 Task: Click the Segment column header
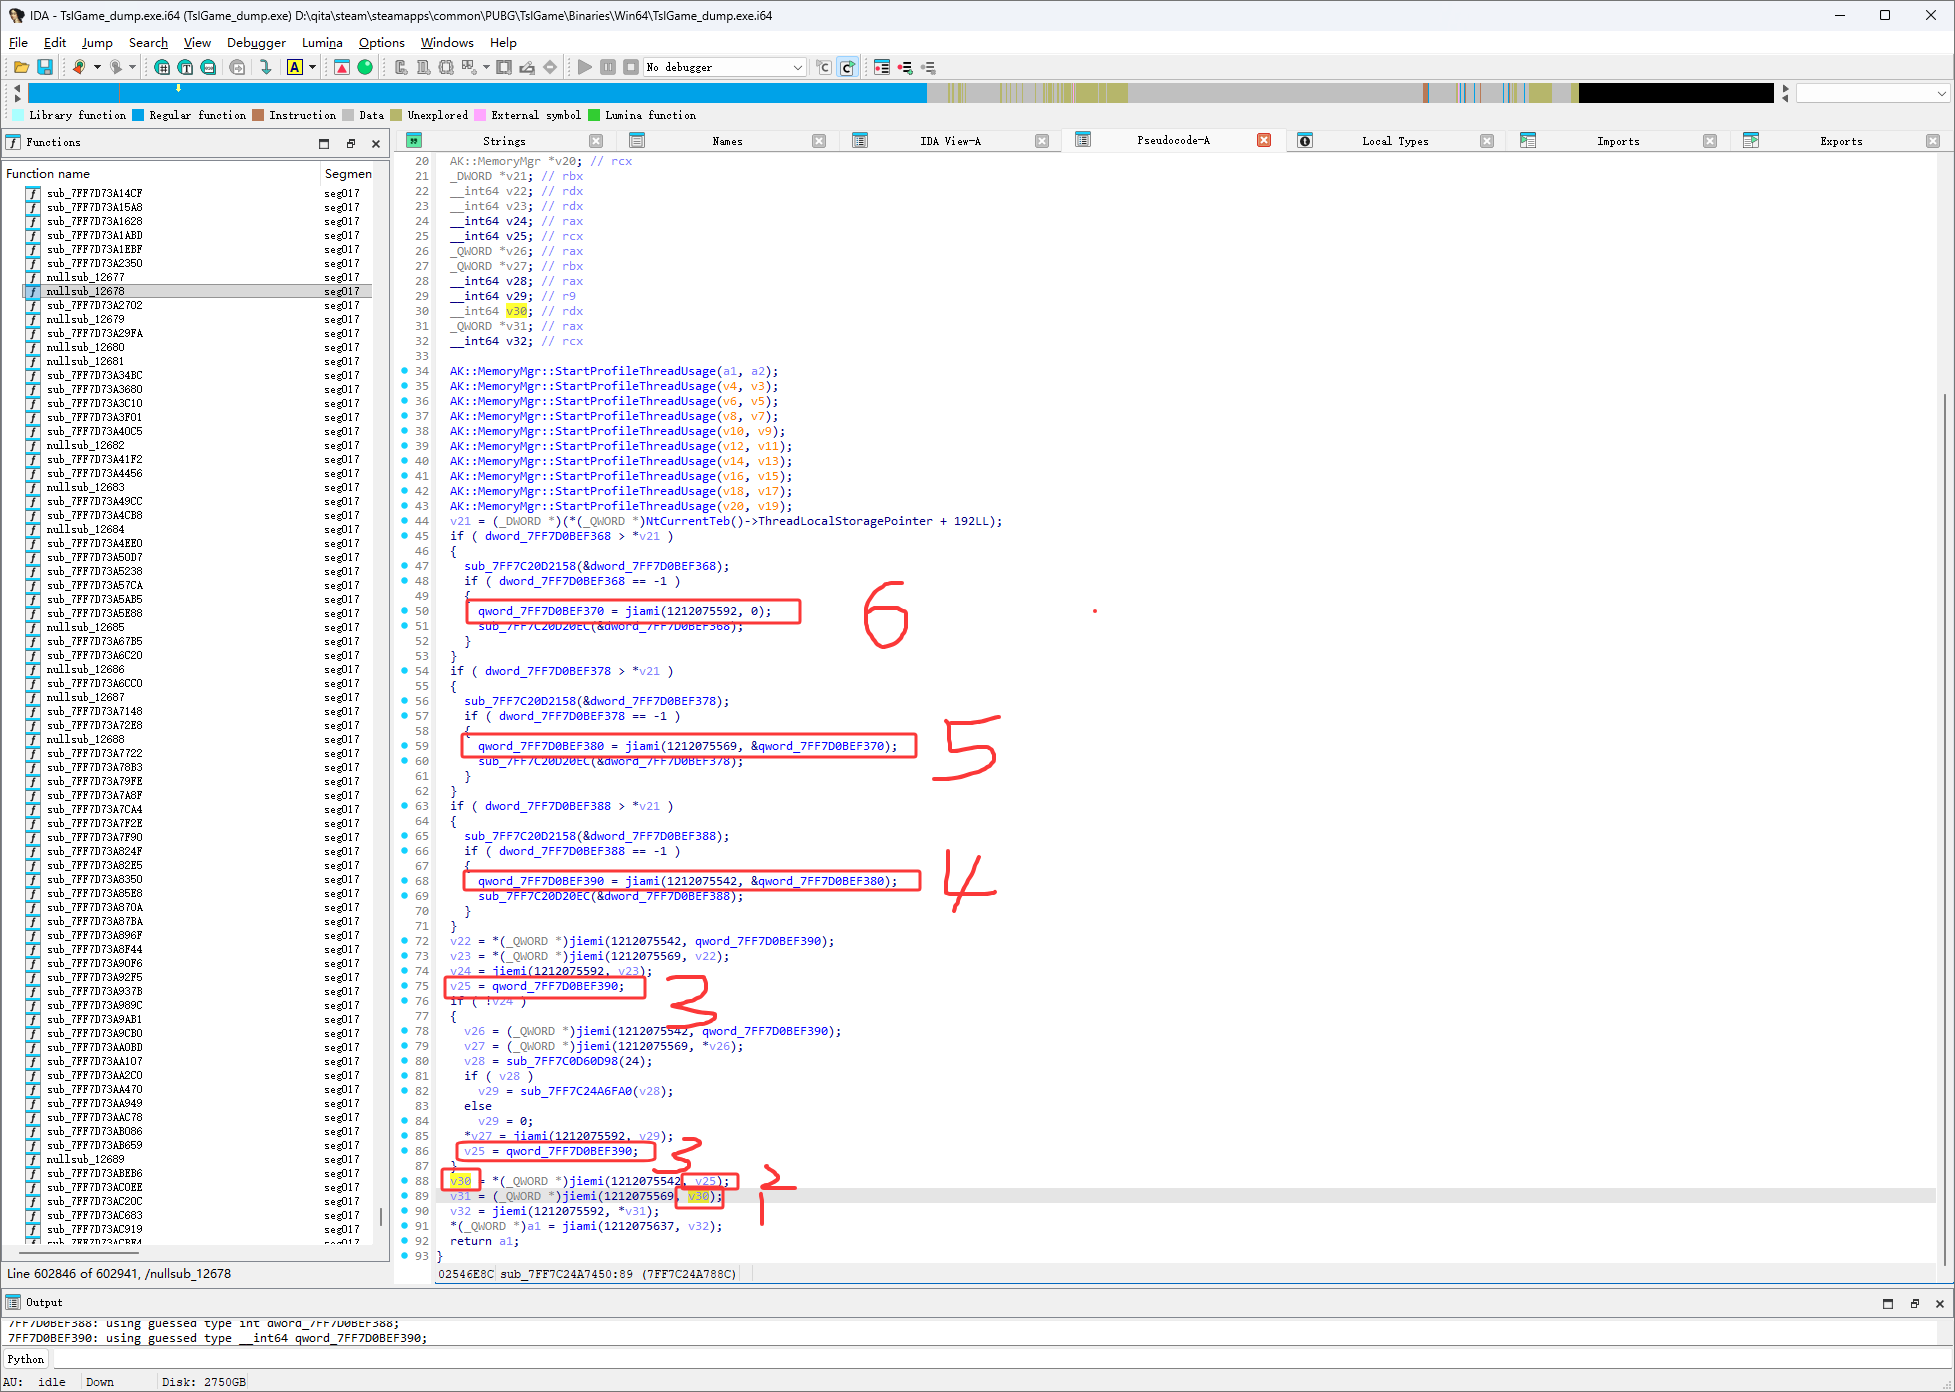click(x=347, y=173)
